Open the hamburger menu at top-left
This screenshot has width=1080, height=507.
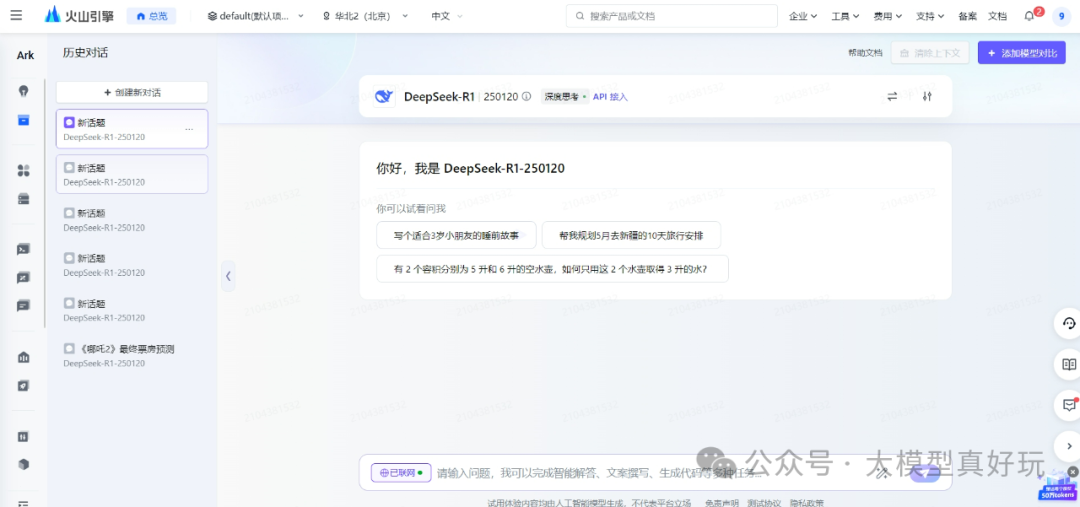click(x=17, y=15)
